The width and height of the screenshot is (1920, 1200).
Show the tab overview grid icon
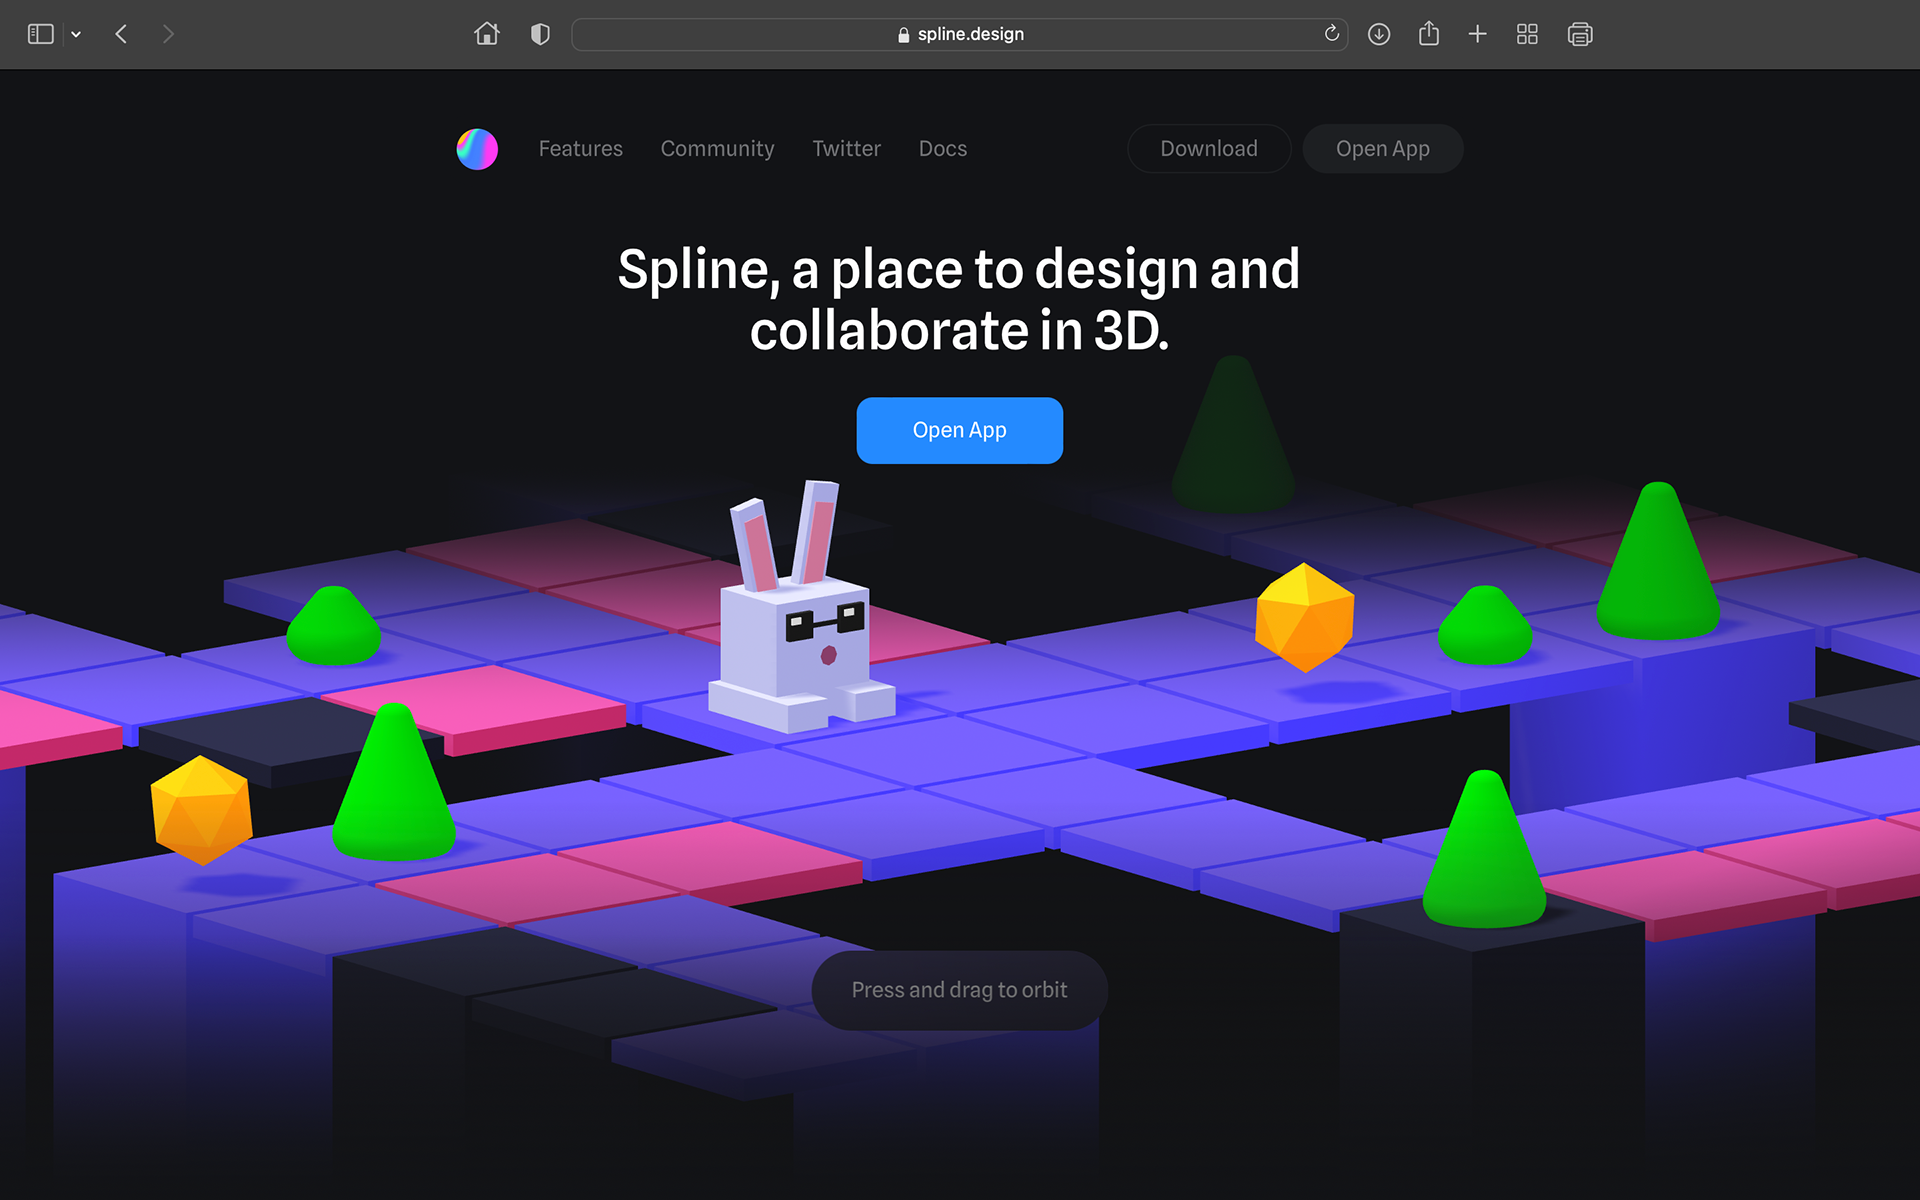click(1527, 34)
